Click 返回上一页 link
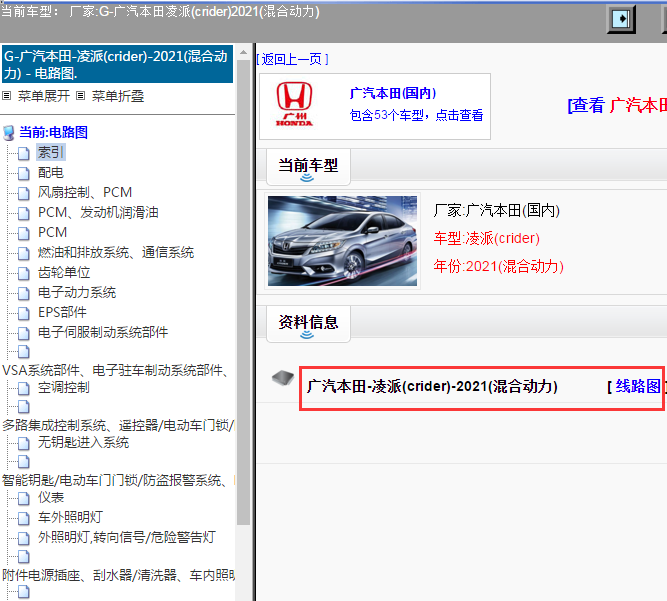 [292, 59]
